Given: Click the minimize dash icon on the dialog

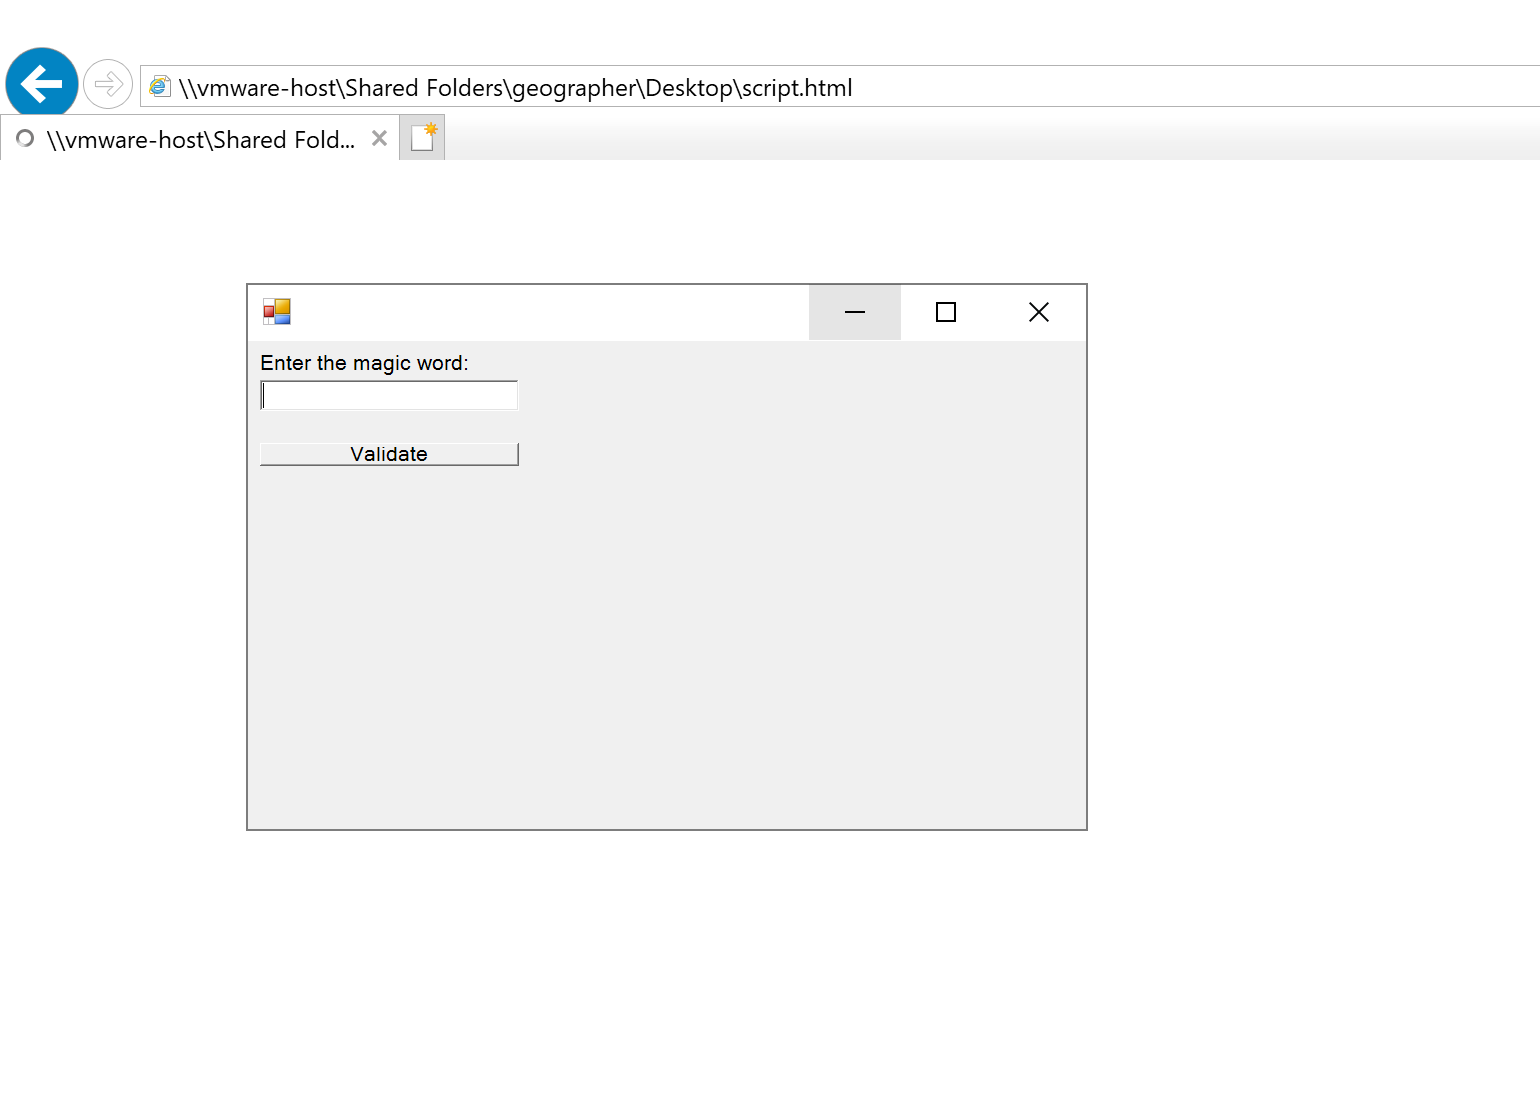Looking at the screenshot, I should 854,313.
